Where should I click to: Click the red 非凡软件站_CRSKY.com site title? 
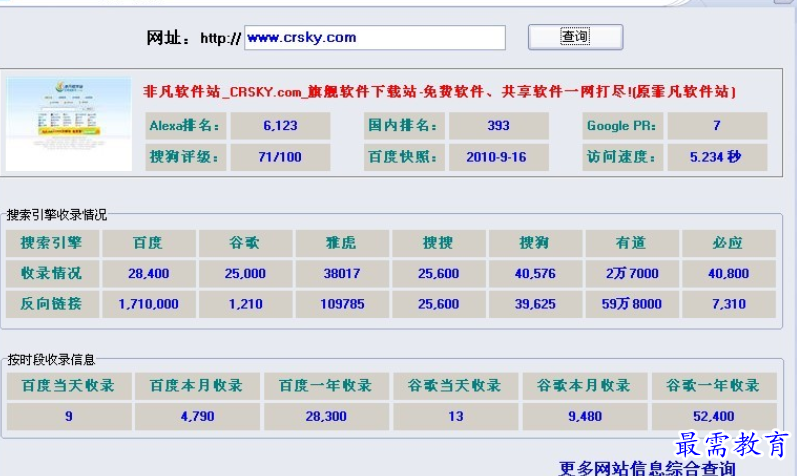(439, 92)
